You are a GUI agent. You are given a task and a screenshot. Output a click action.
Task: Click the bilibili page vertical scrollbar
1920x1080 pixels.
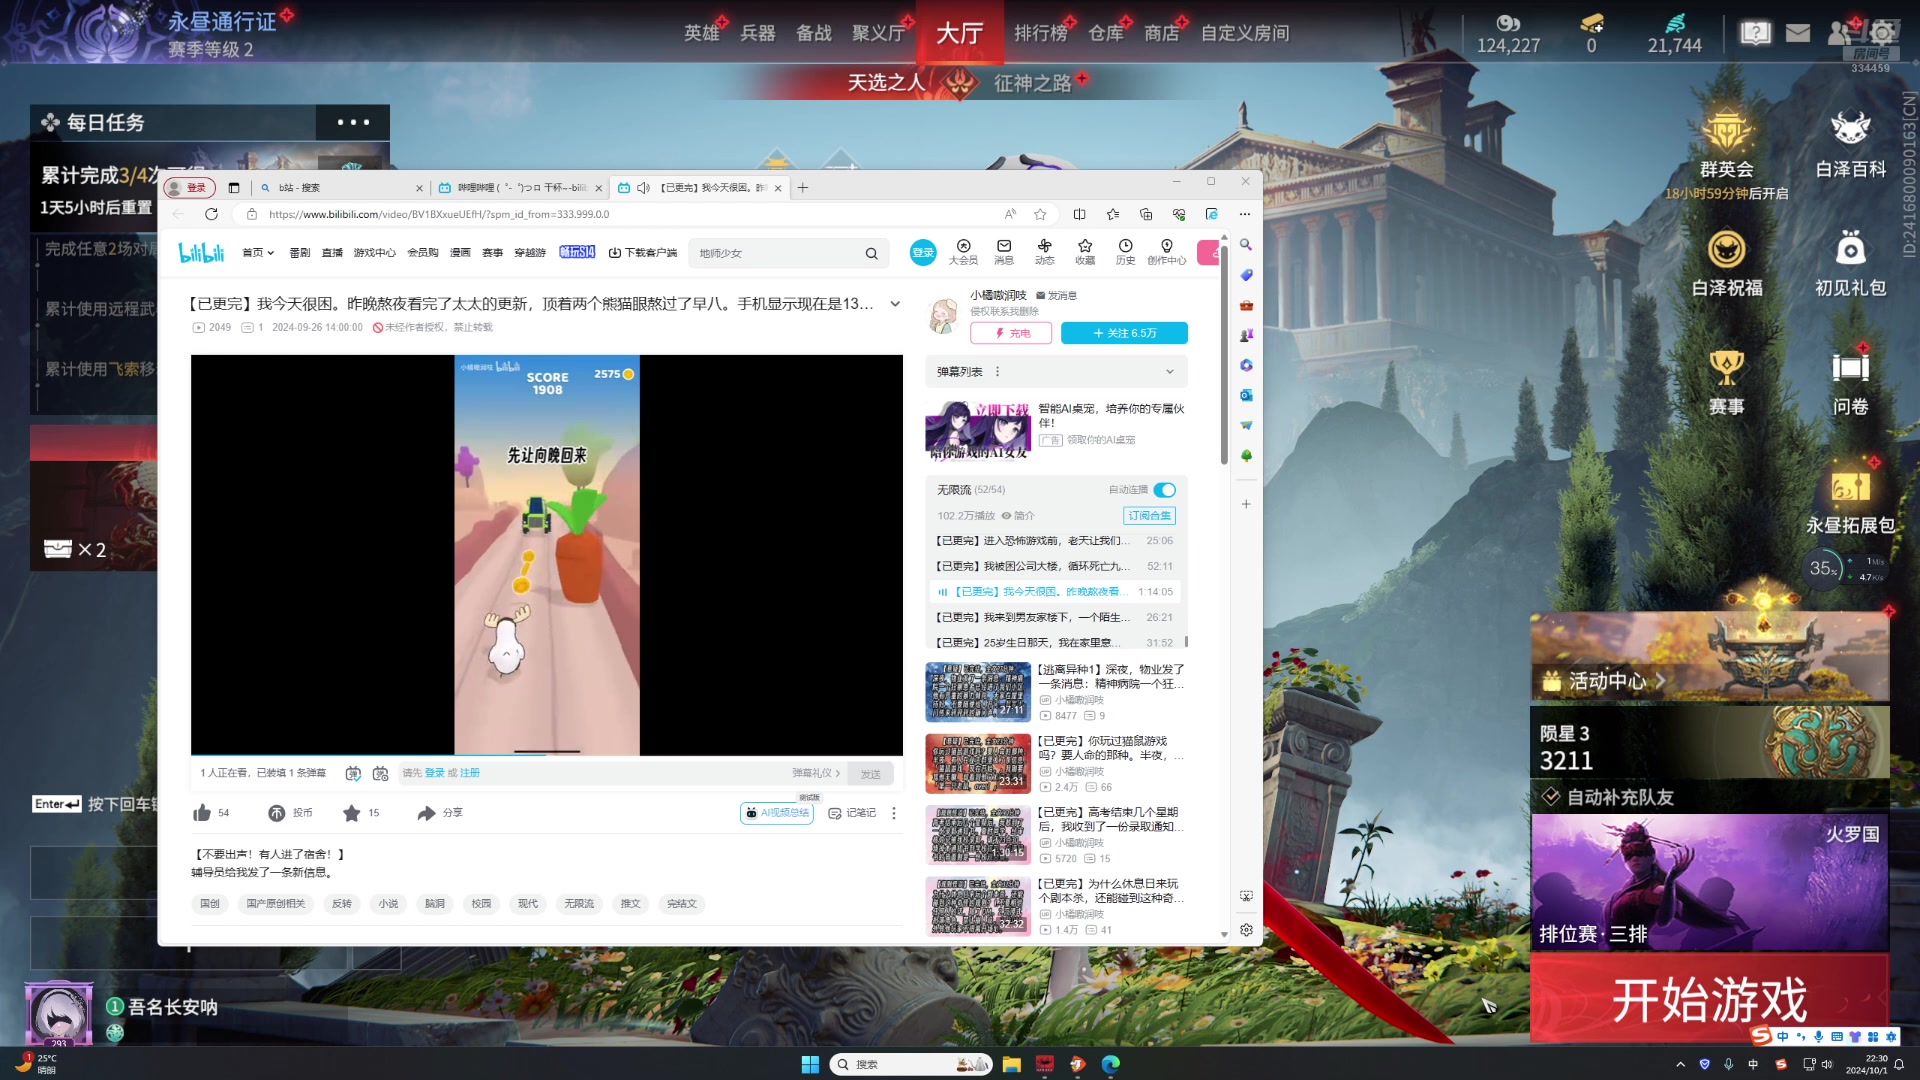1224,355
